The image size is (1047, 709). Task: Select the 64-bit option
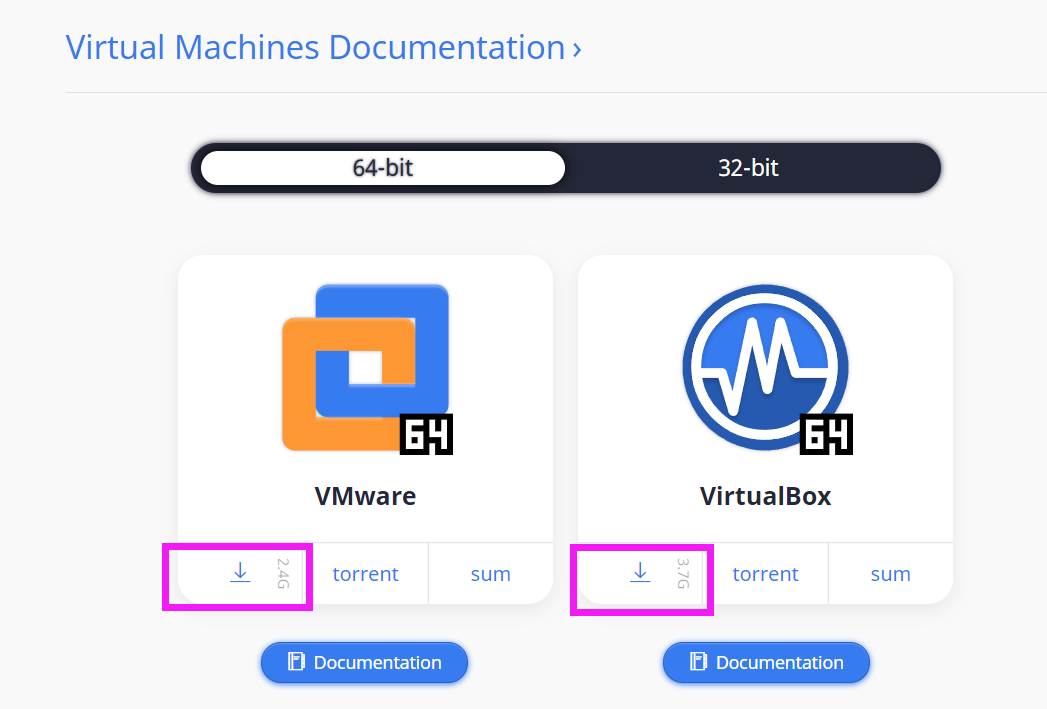383,168
